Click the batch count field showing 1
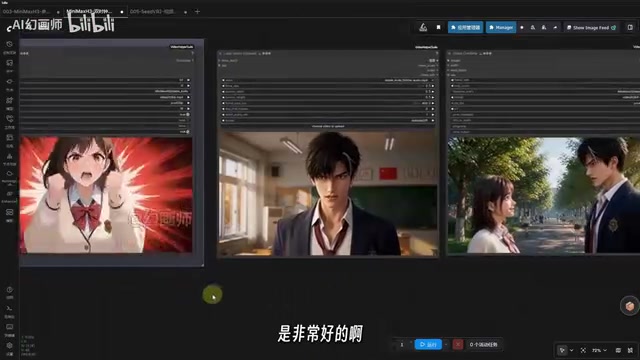 [402, 344]
